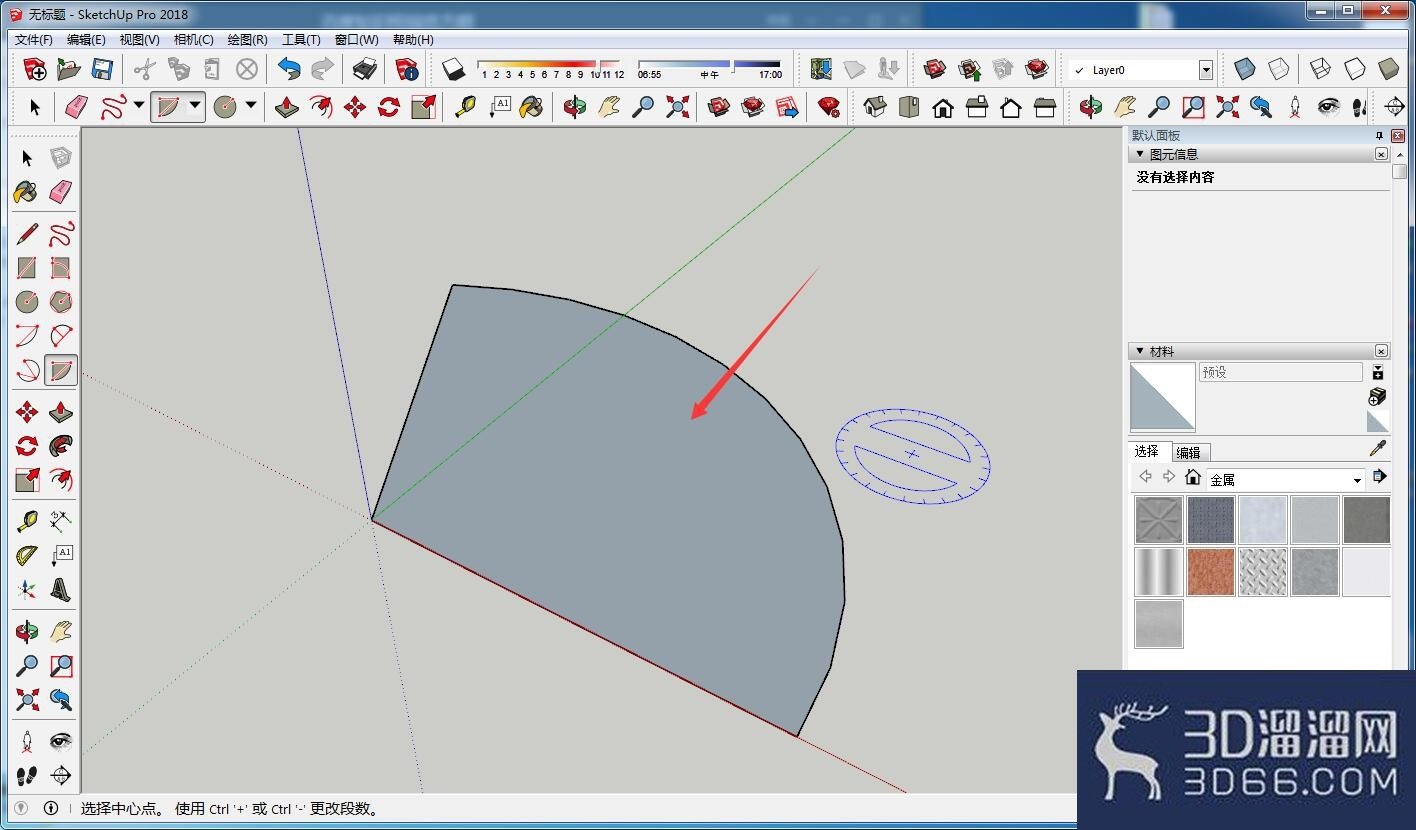Screen dimensions: 1416x830
Task: Open the 绘图(R) menu
Action: tap(247, 39)
